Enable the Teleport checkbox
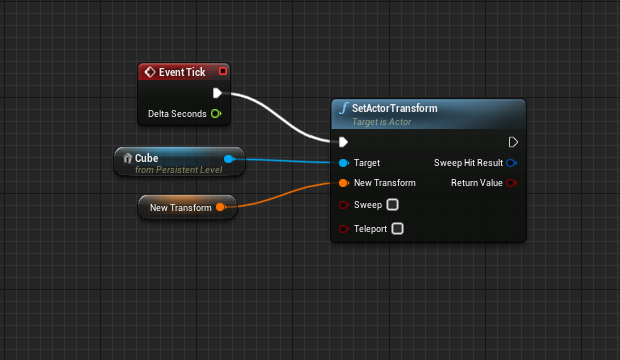620x360 pixels. point(397,229)
